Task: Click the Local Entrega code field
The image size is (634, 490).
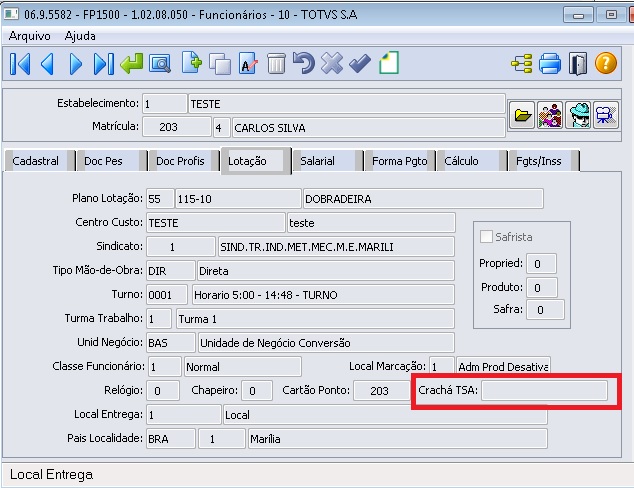Action: click(184, 414)
